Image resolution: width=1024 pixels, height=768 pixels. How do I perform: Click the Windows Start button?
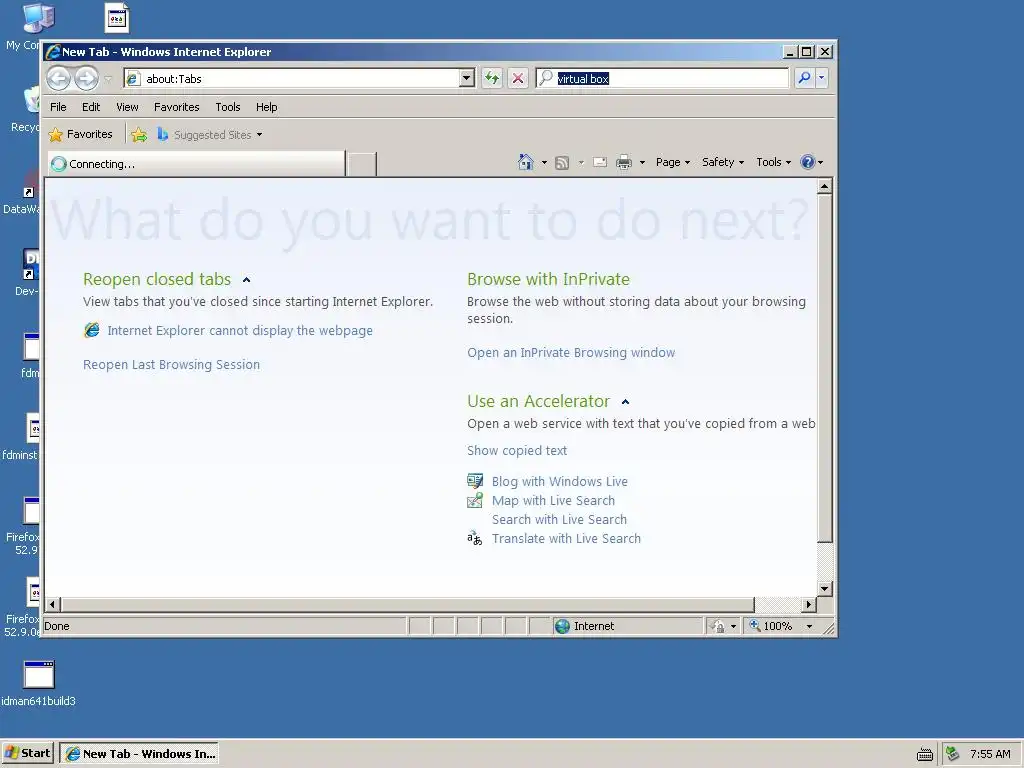[27, 754]
